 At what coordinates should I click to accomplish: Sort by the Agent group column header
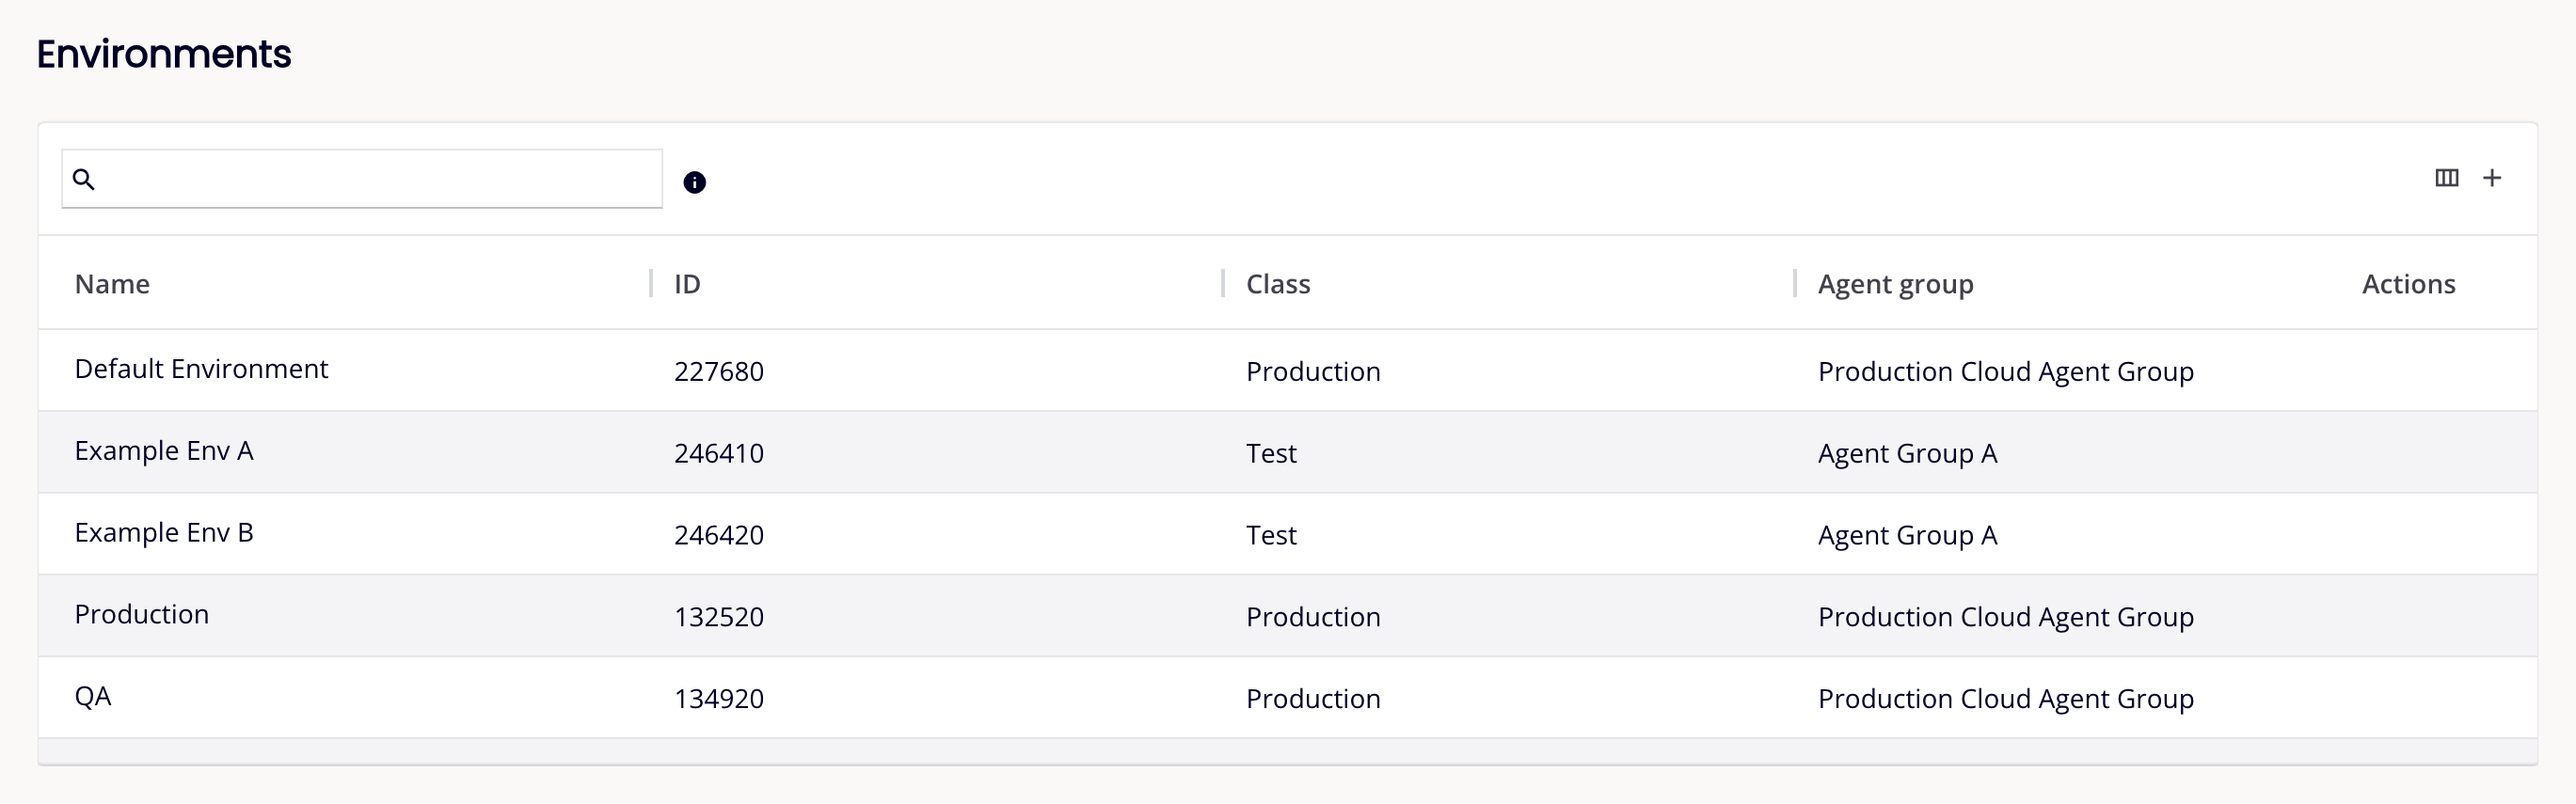coord(1895,285)
